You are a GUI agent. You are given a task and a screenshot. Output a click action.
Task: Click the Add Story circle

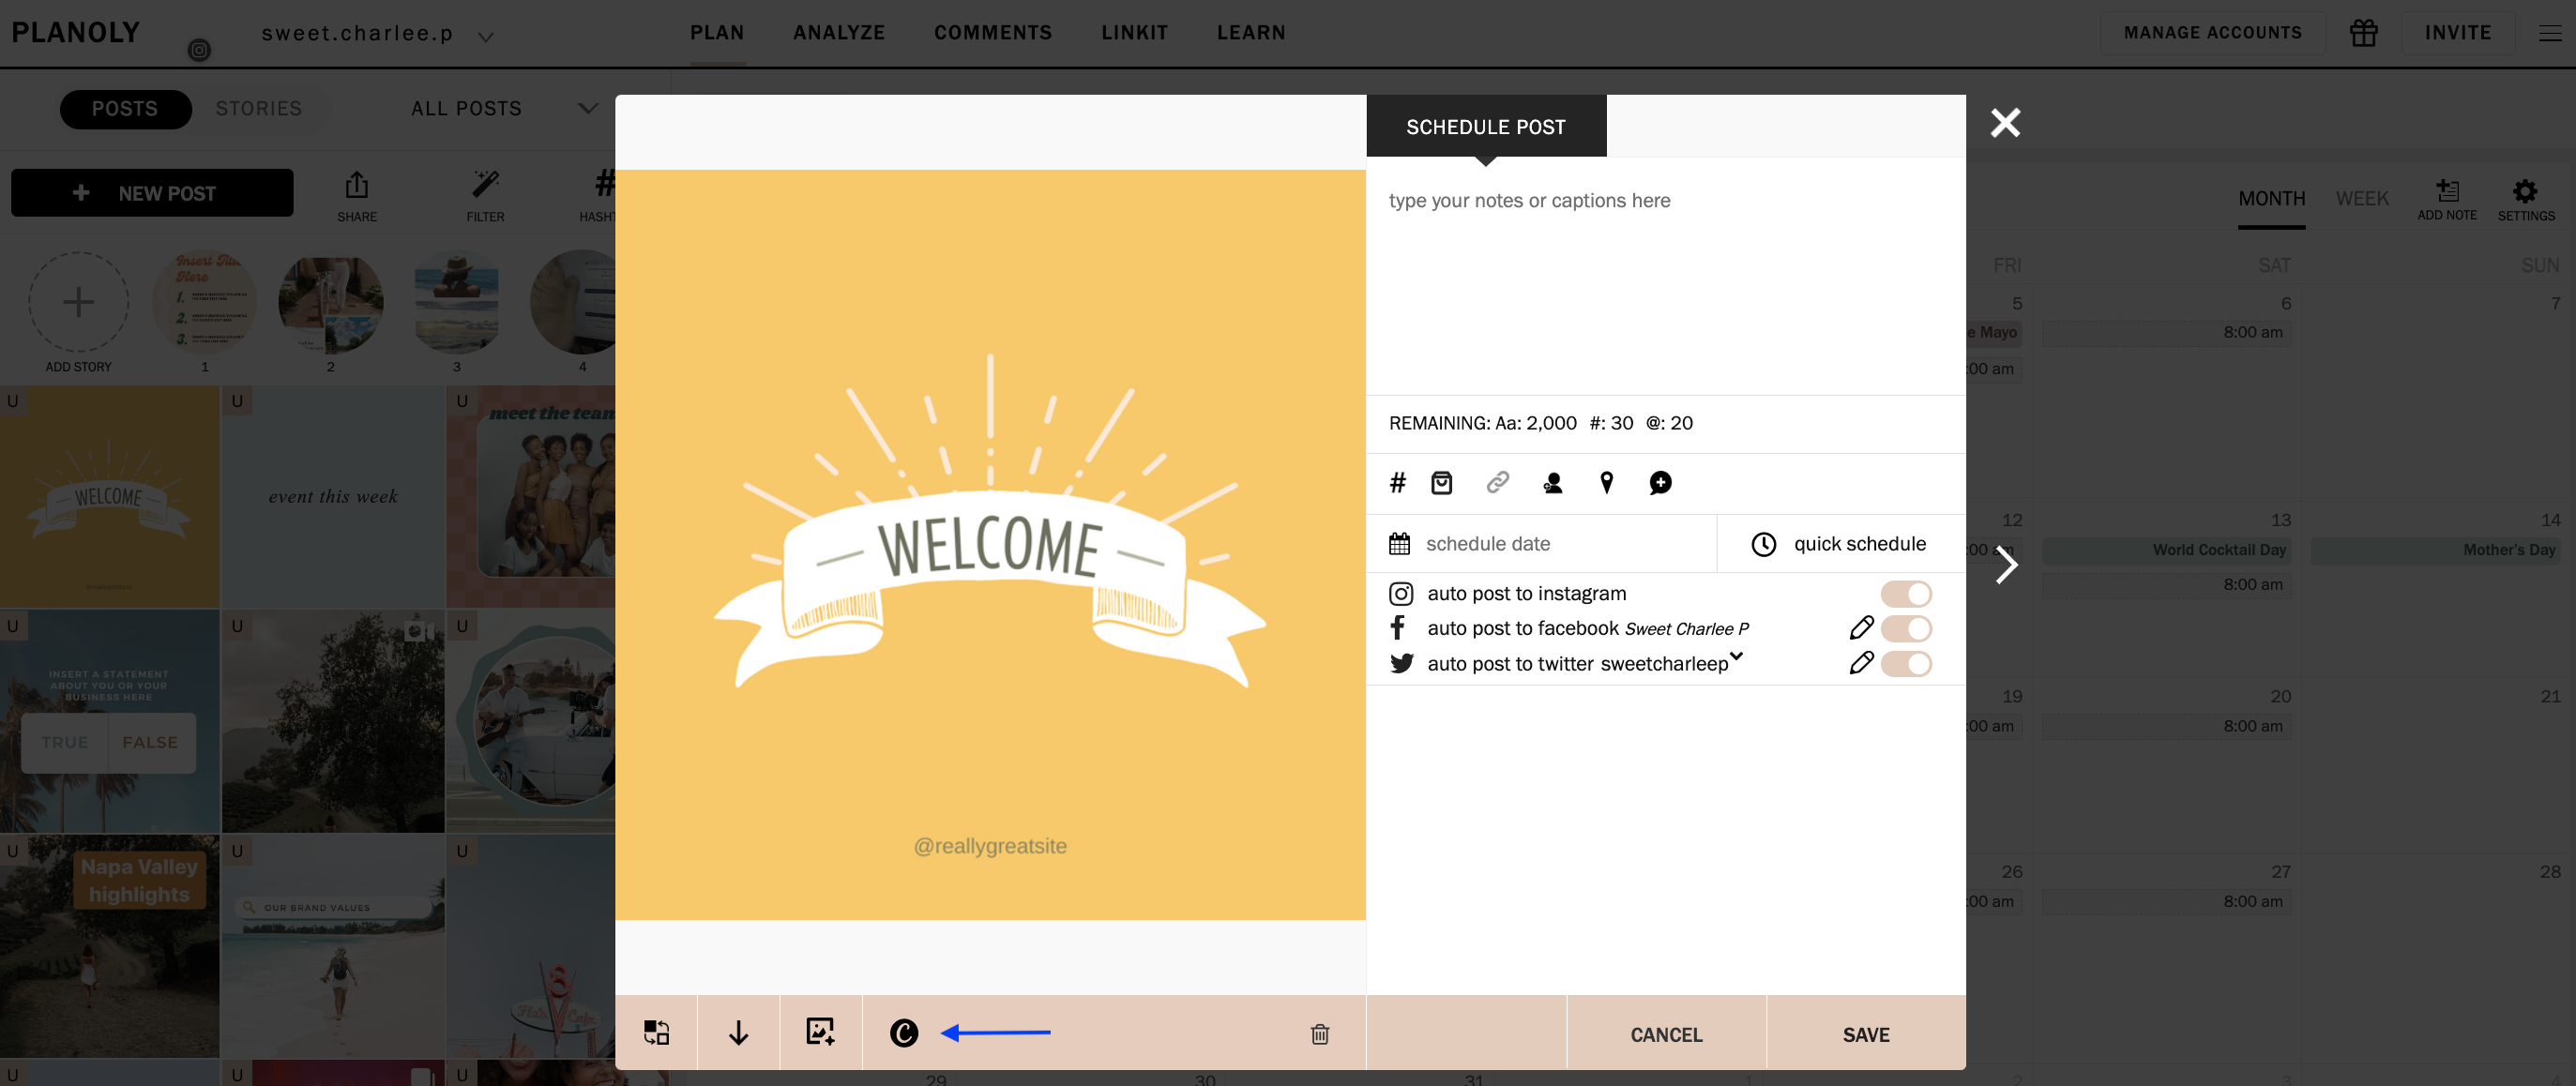[78, 301]
